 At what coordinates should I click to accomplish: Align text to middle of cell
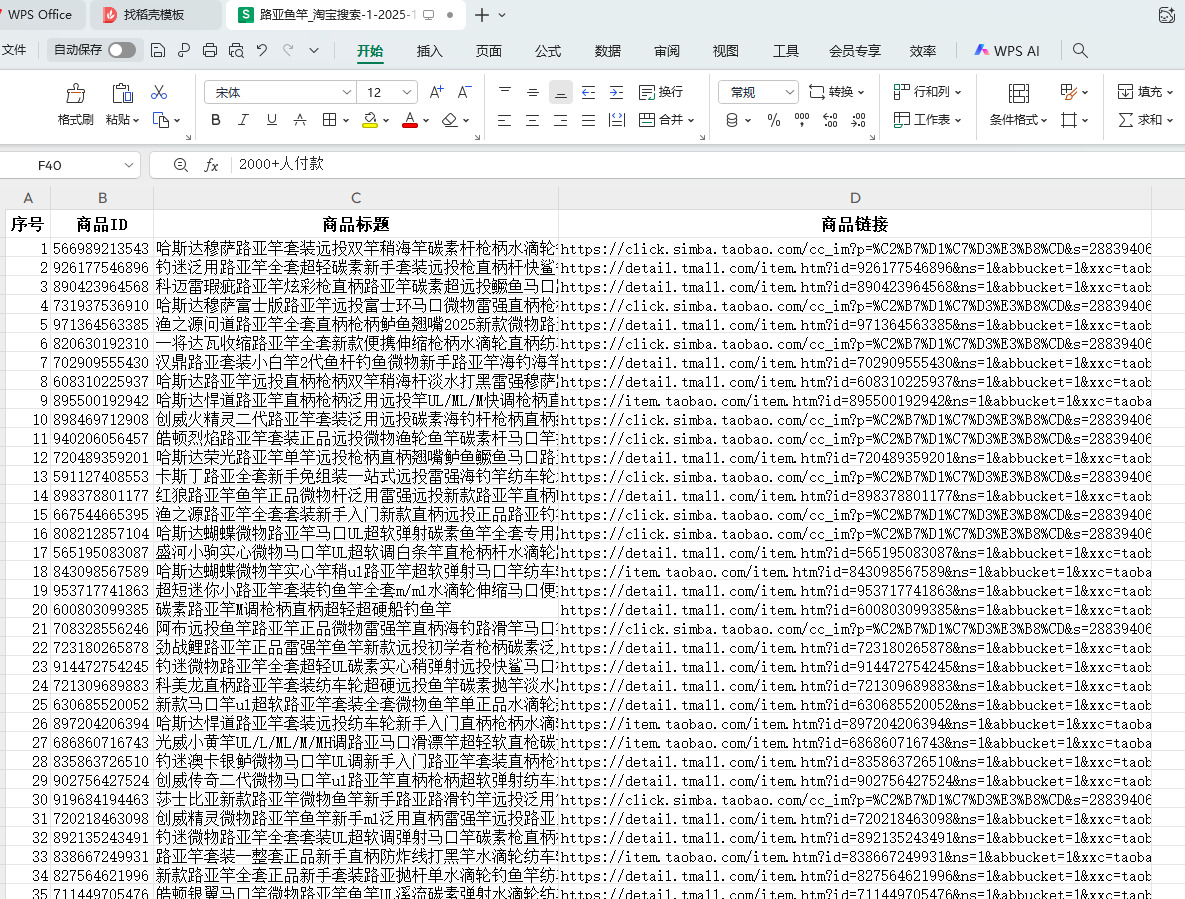[533, 92]
